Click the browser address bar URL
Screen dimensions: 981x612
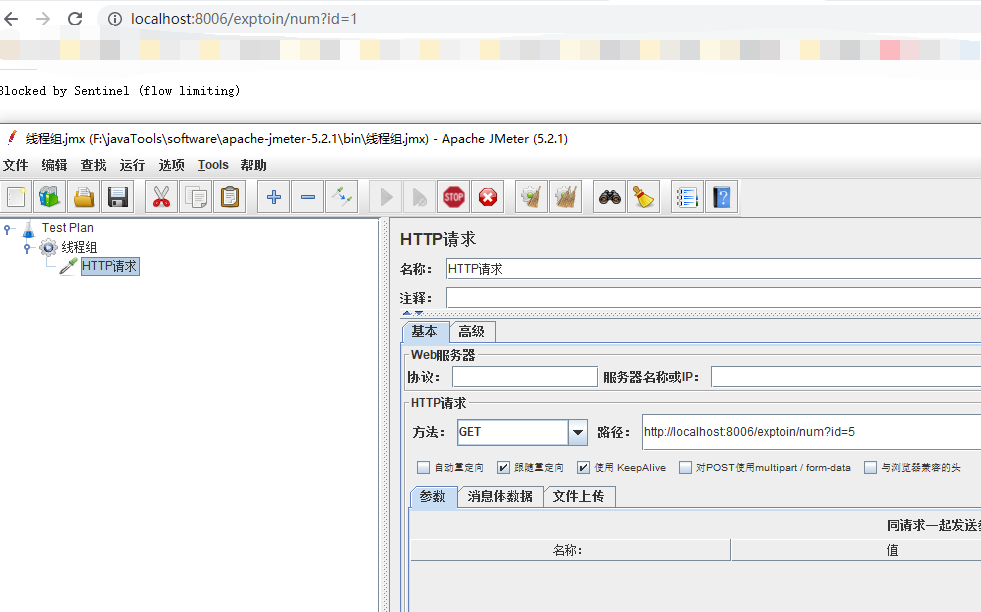[244, 19]
